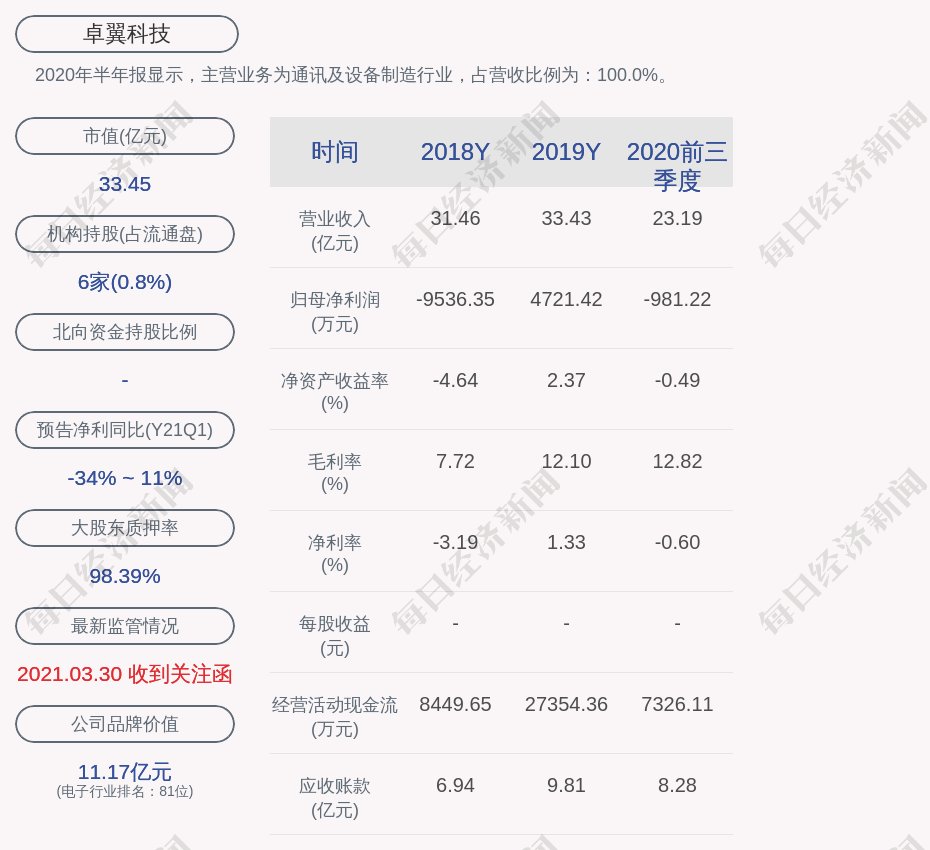Screen dimensions: 930x850
Task: Click the 市值(亿元) label pill
Action: (x=125, y=136)
